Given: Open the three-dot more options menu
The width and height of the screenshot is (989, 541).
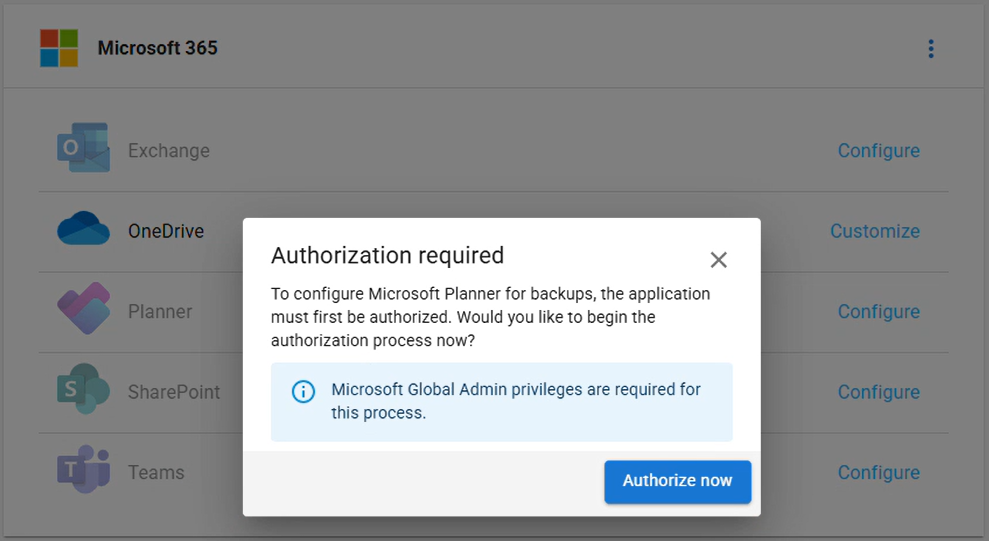Looking at the screenshot, I should click(x=931, y=49).
